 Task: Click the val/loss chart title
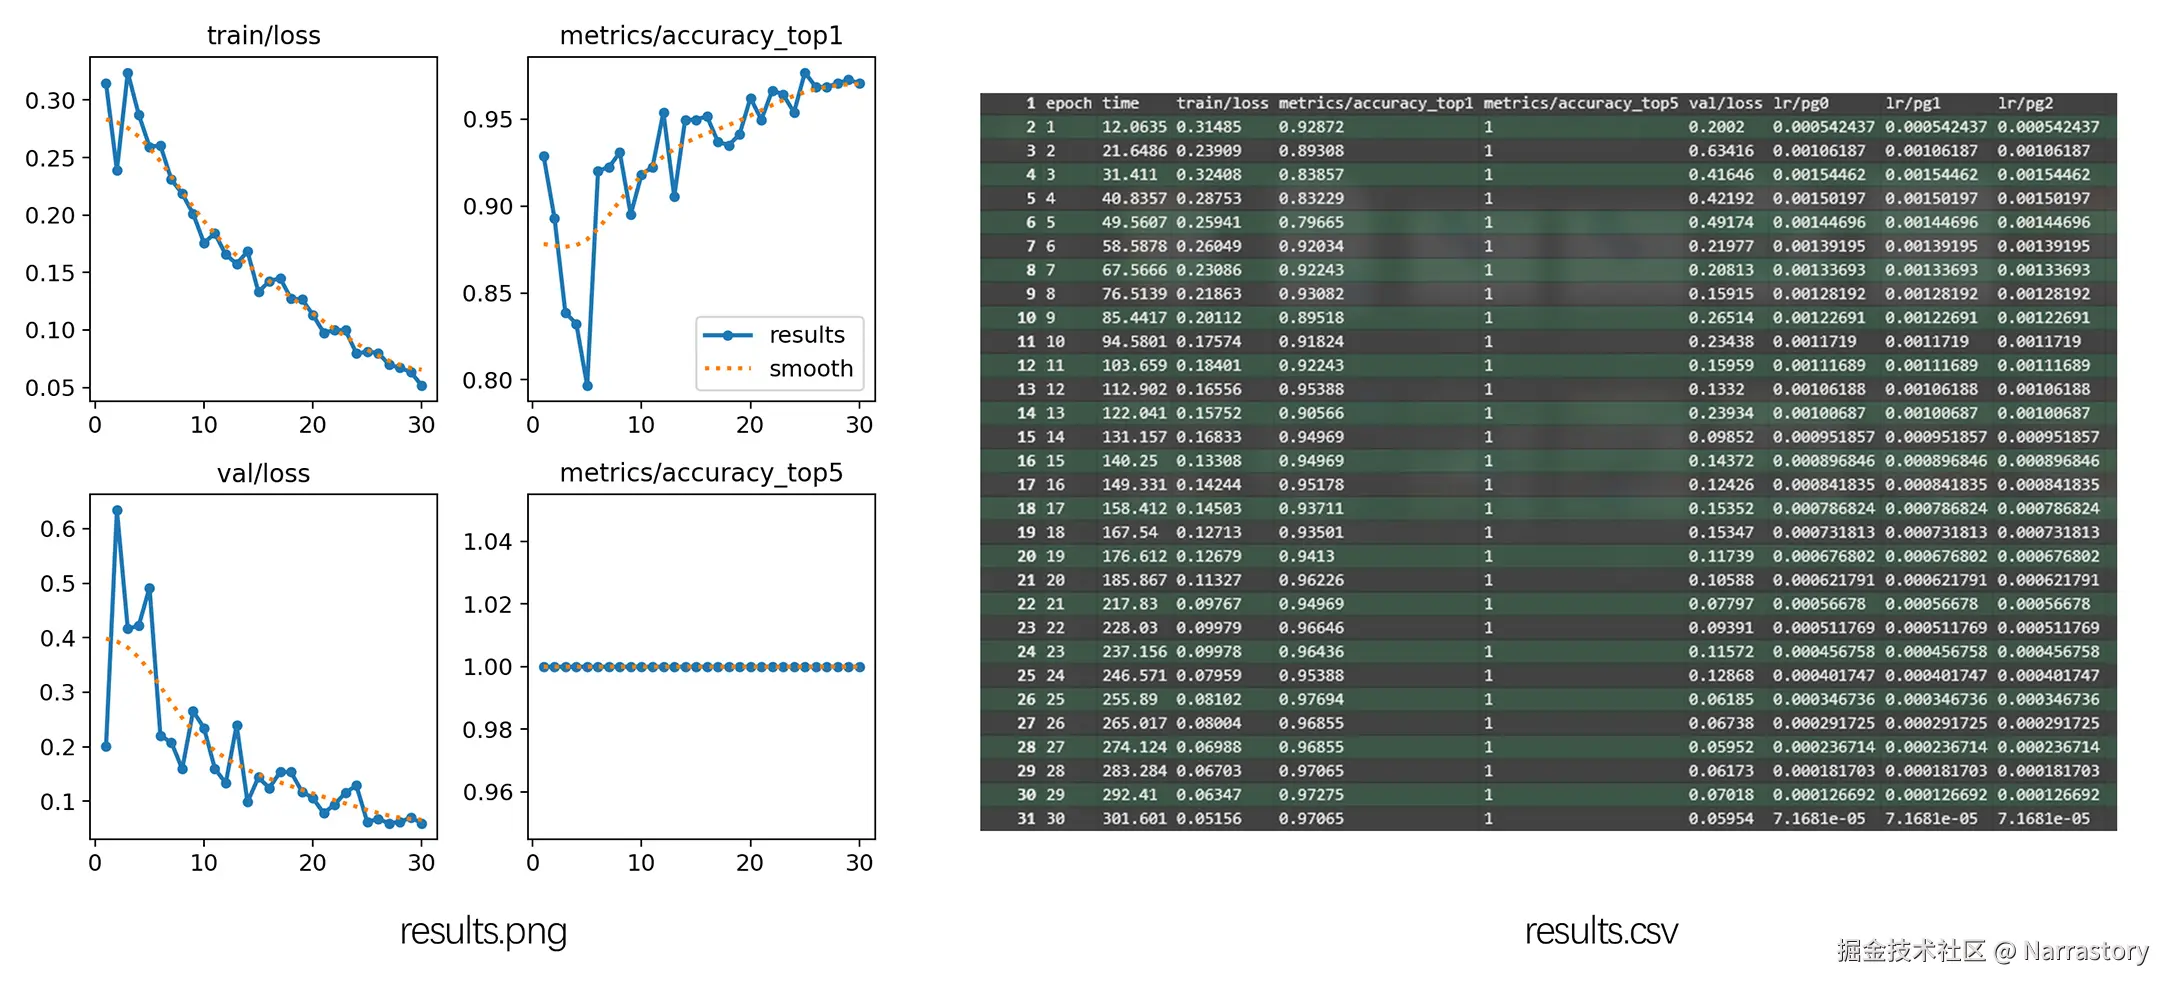point(263,473)
